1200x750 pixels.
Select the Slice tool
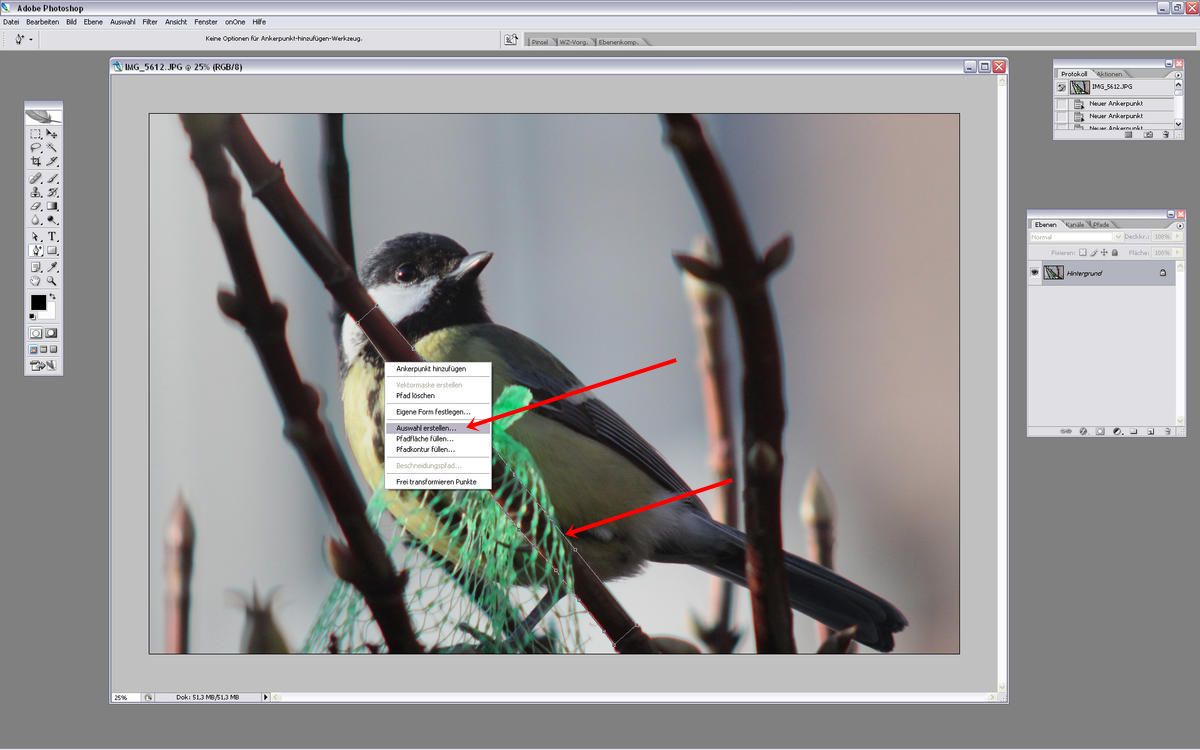tap(53, 160)
